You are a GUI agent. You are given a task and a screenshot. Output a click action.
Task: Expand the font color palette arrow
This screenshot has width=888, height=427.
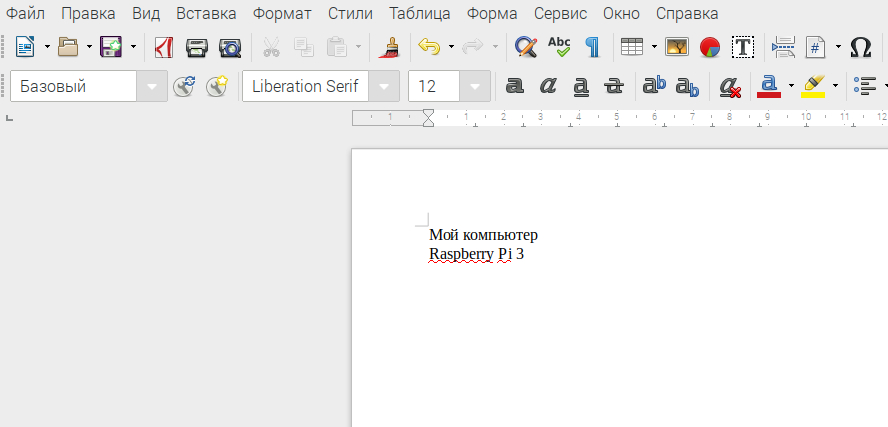click(791, 86)
